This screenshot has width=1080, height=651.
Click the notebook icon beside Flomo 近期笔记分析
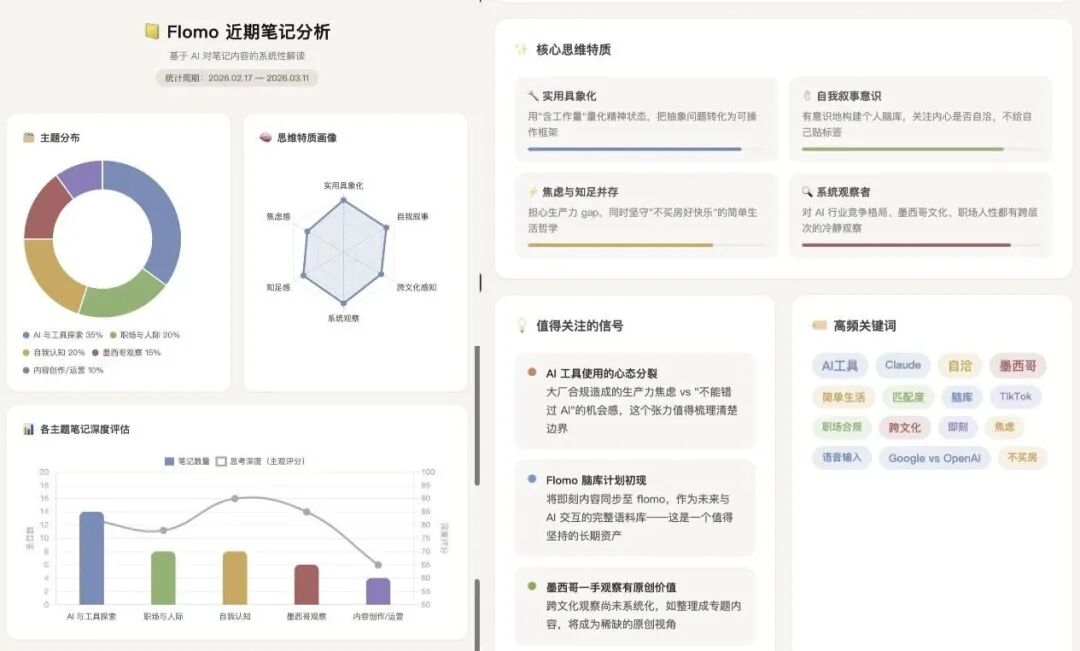pyautogui.click(x=152, y=31)
